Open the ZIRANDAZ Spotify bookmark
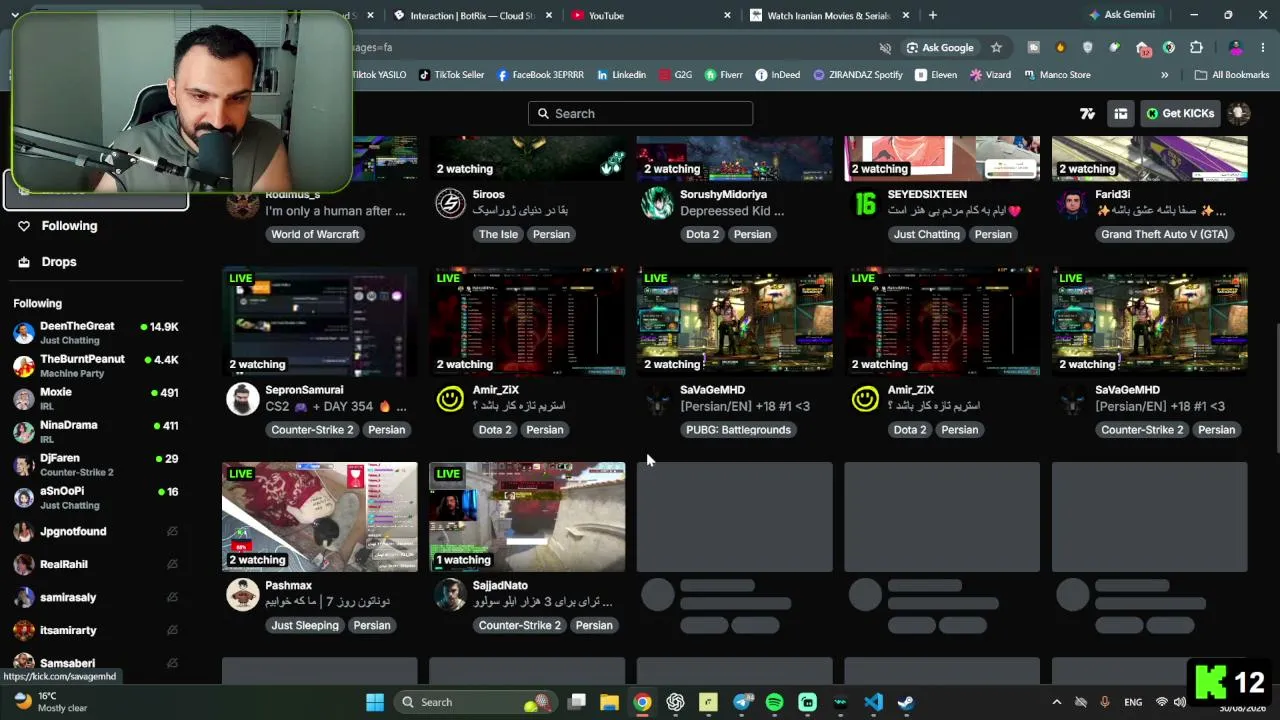 point(858,75)
